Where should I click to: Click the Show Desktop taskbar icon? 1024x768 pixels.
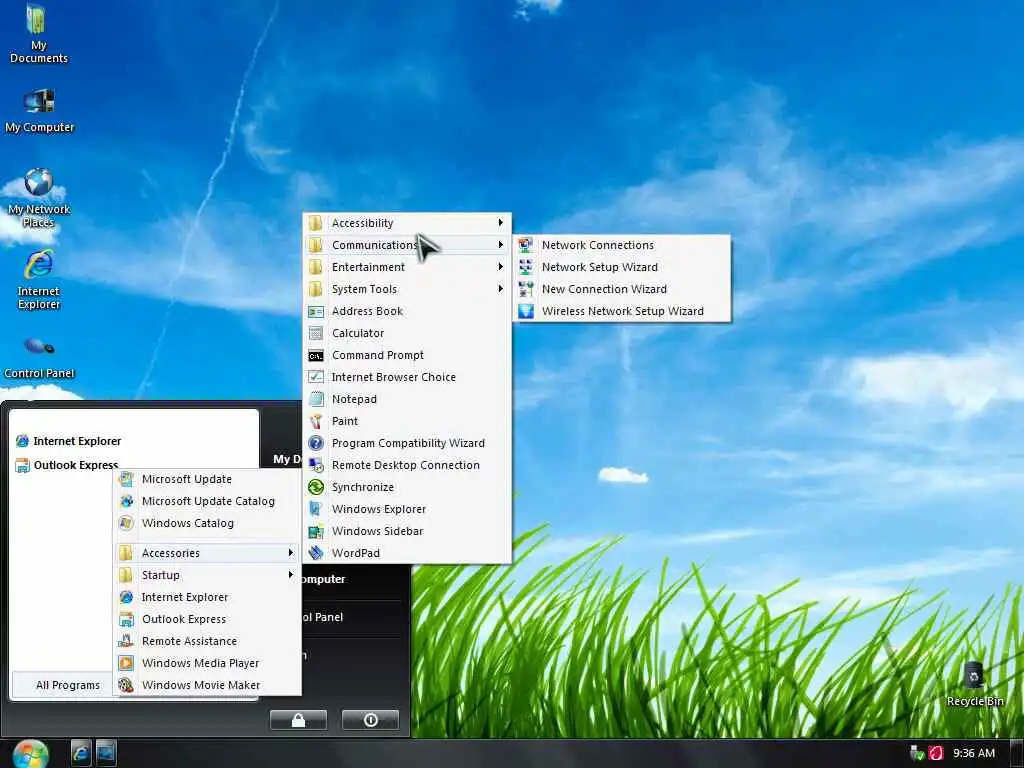tap(106, 753)
